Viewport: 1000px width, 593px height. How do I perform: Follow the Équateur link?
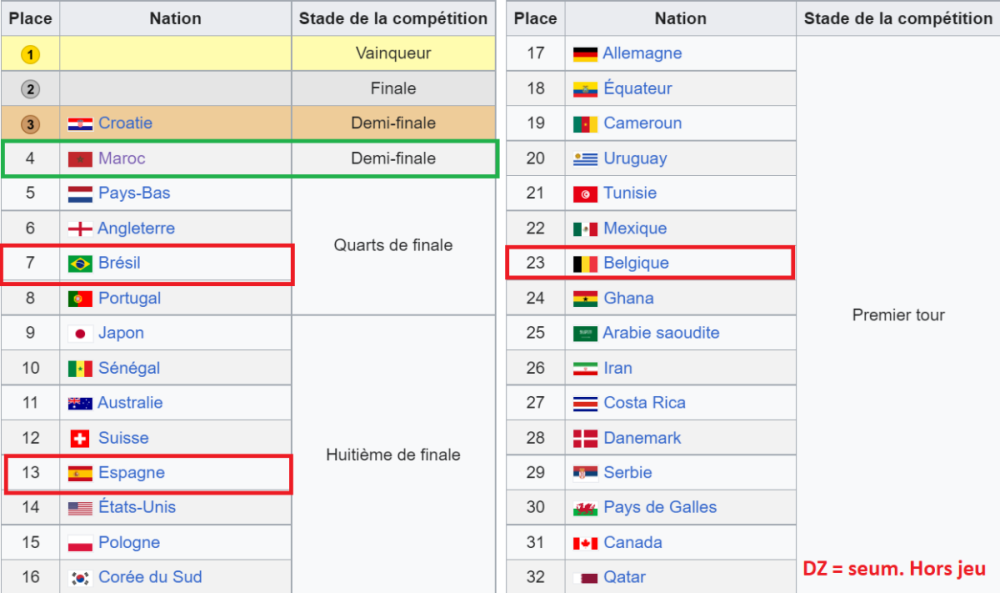click(x=638, y=88)
